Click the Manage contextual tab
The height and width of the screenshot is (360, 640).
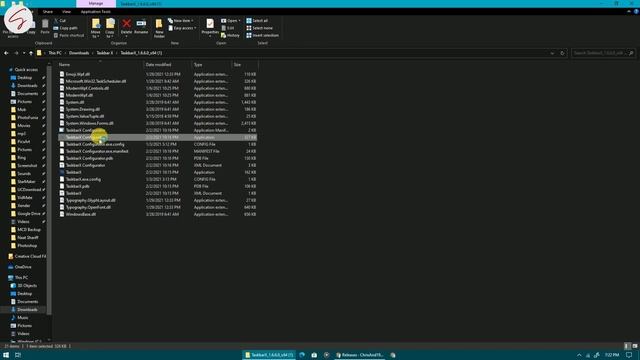[x=96, y=4]
